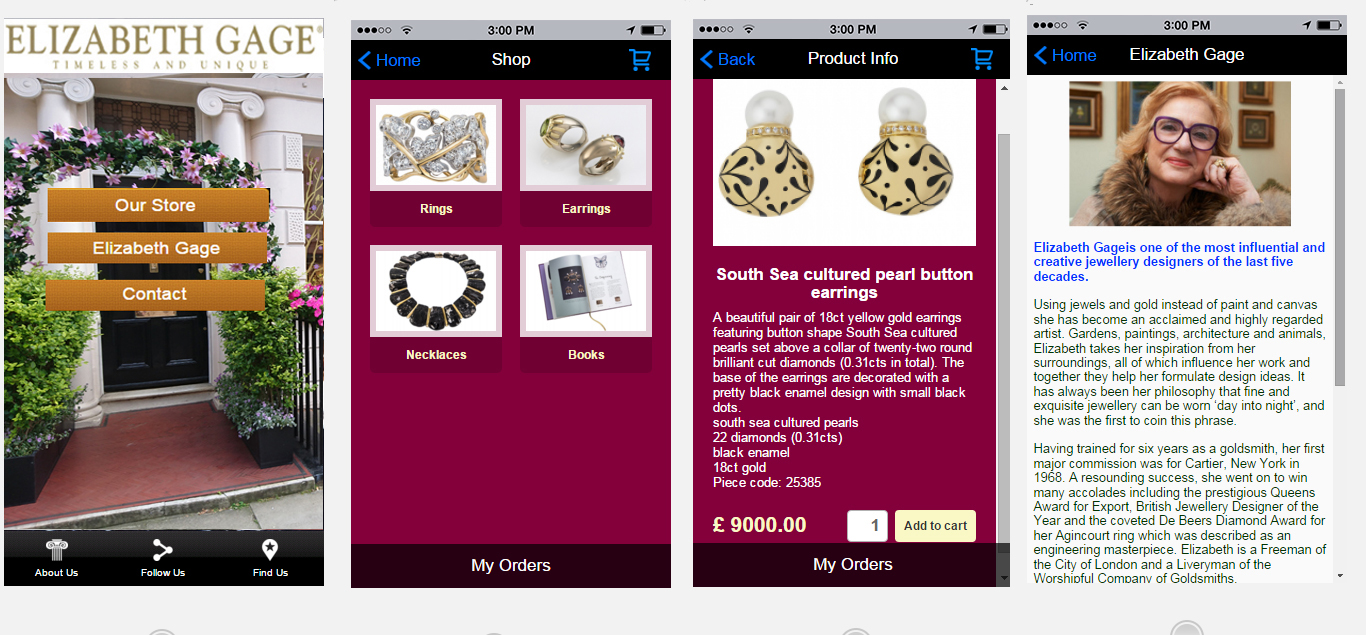Set quantity in the quantity field

click(x=867, y=526)
